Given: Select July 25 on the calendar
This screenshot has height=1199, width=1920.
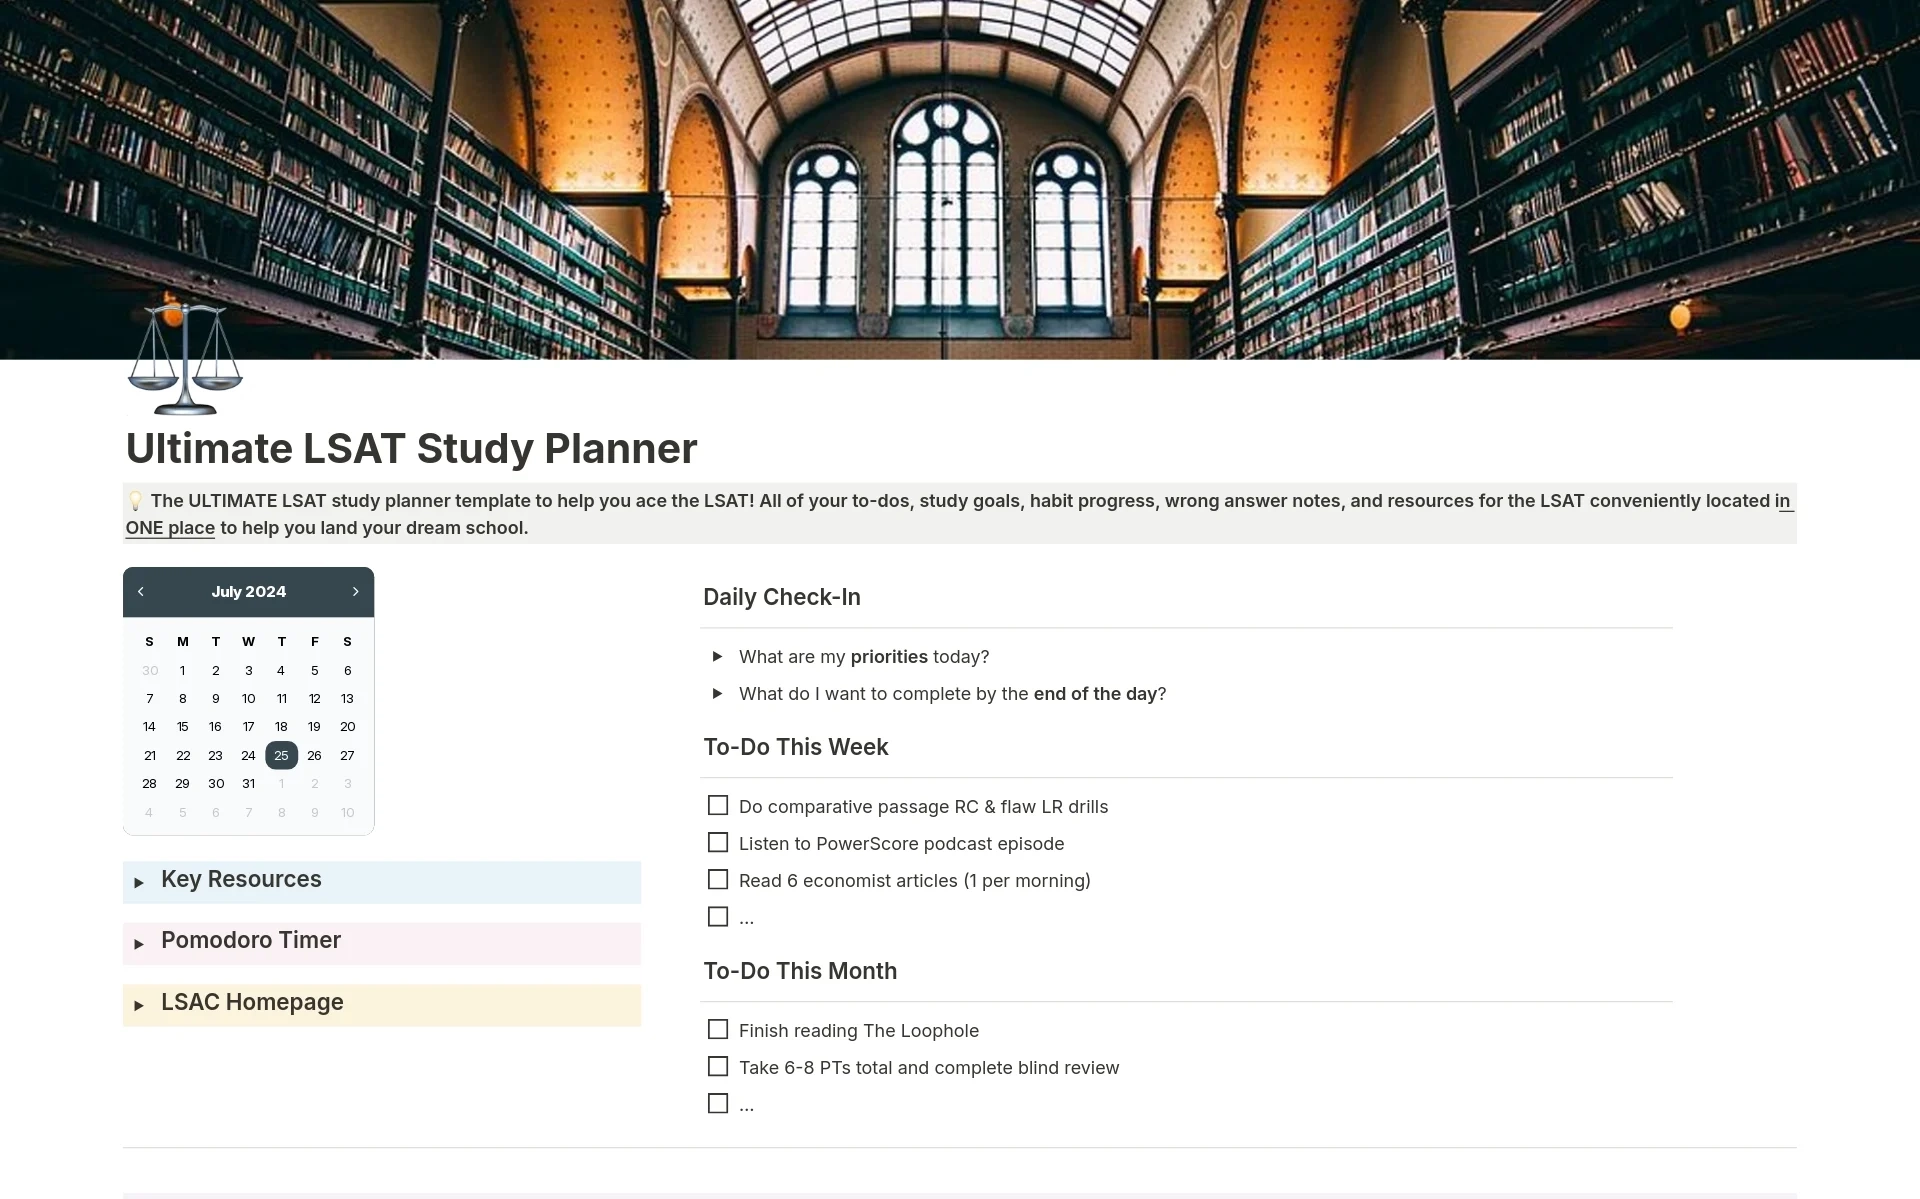Looking at the screenshot, I should 280,756.
